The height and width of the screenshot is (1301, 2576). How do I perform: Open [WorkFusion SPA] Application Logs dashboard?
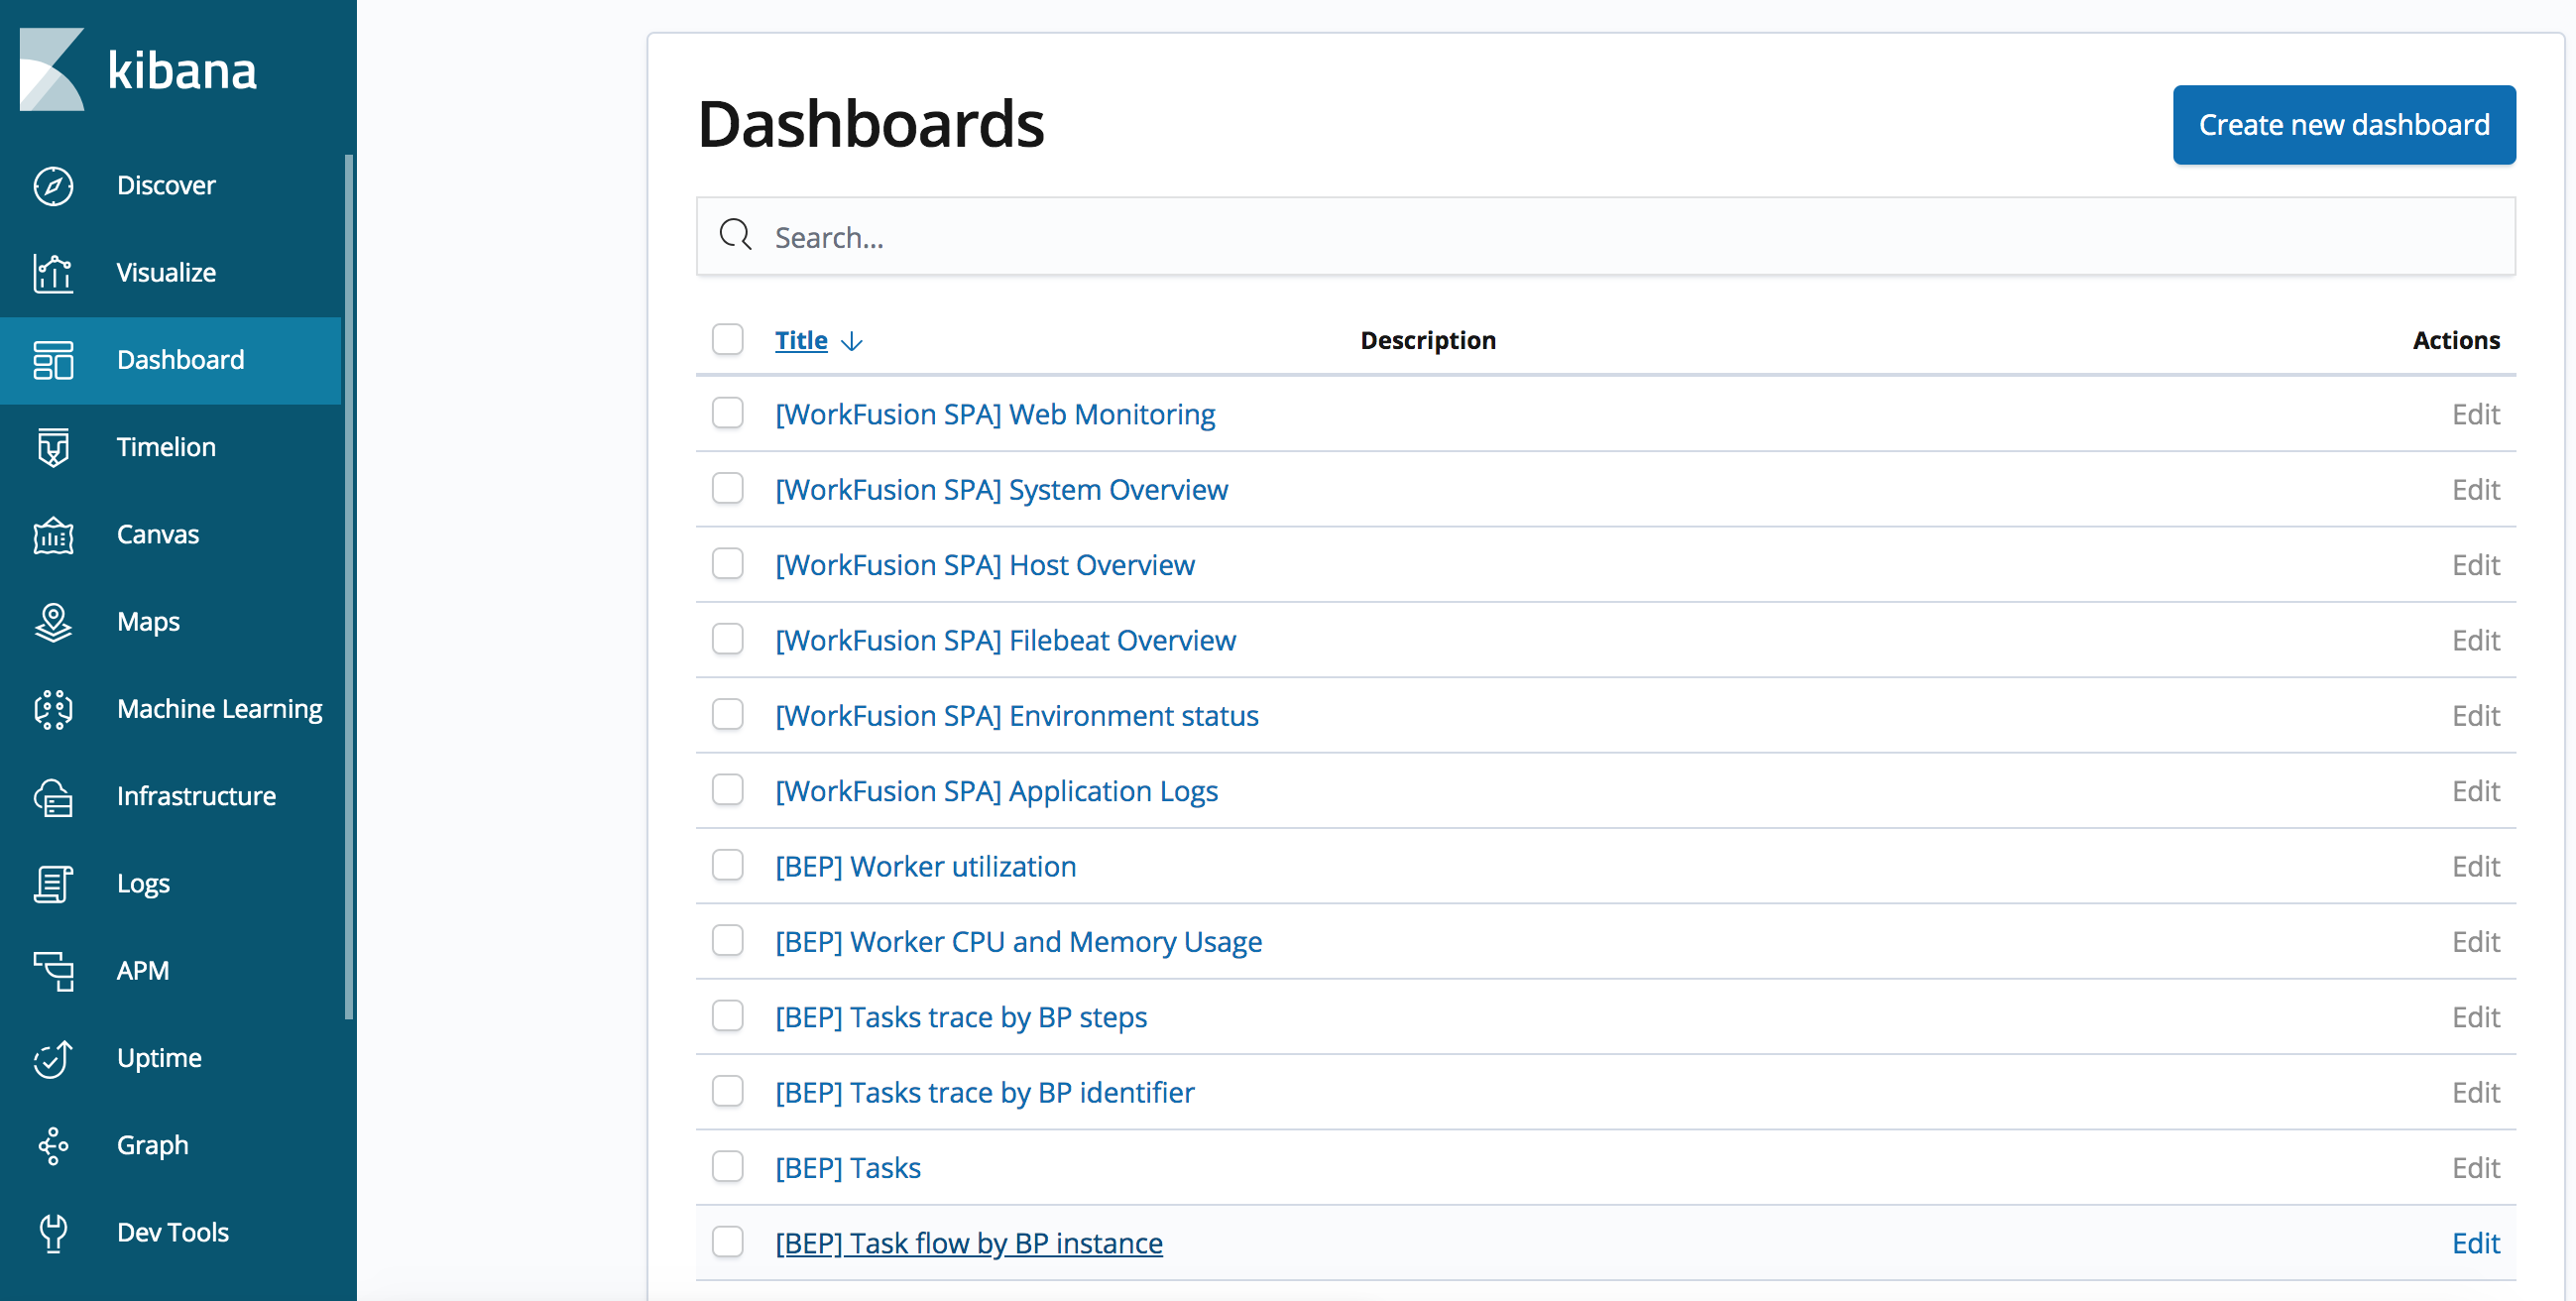[996, 791]
